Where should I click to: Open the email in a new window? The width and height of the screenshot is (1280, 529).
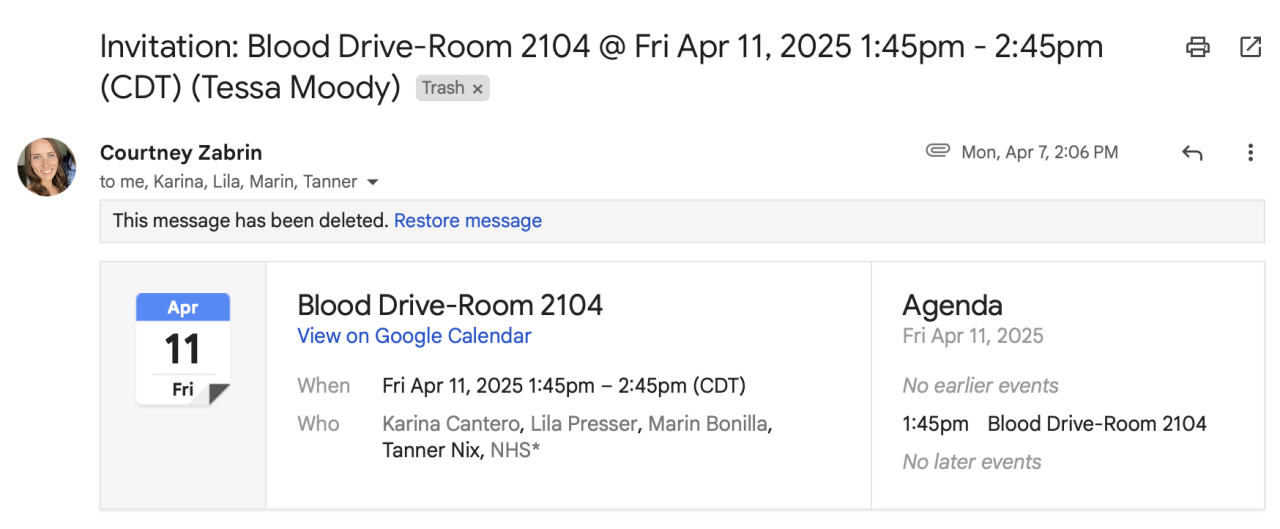tap(1250, 47)
